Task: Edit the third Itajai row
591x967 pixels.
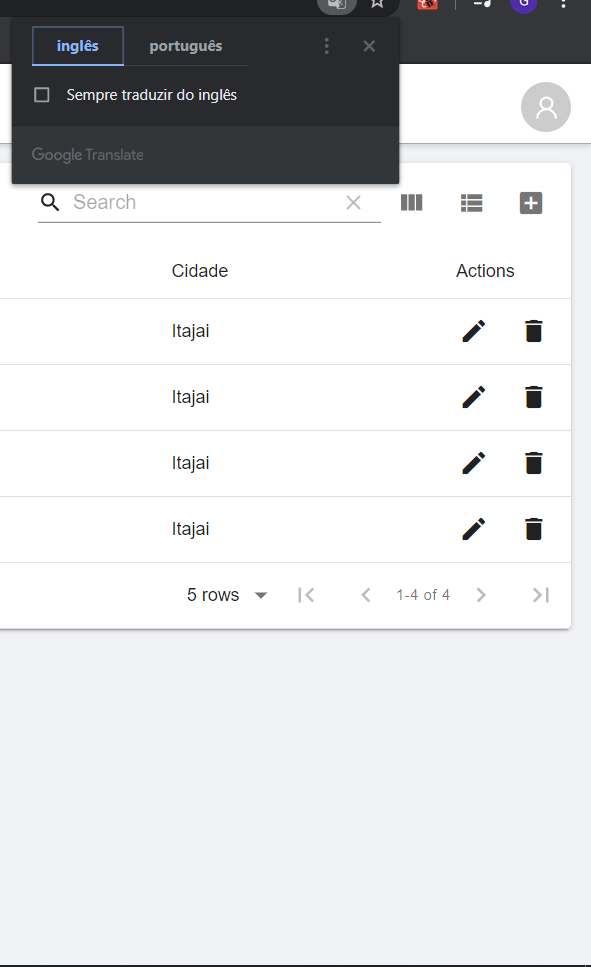Action: pos(472,462)
